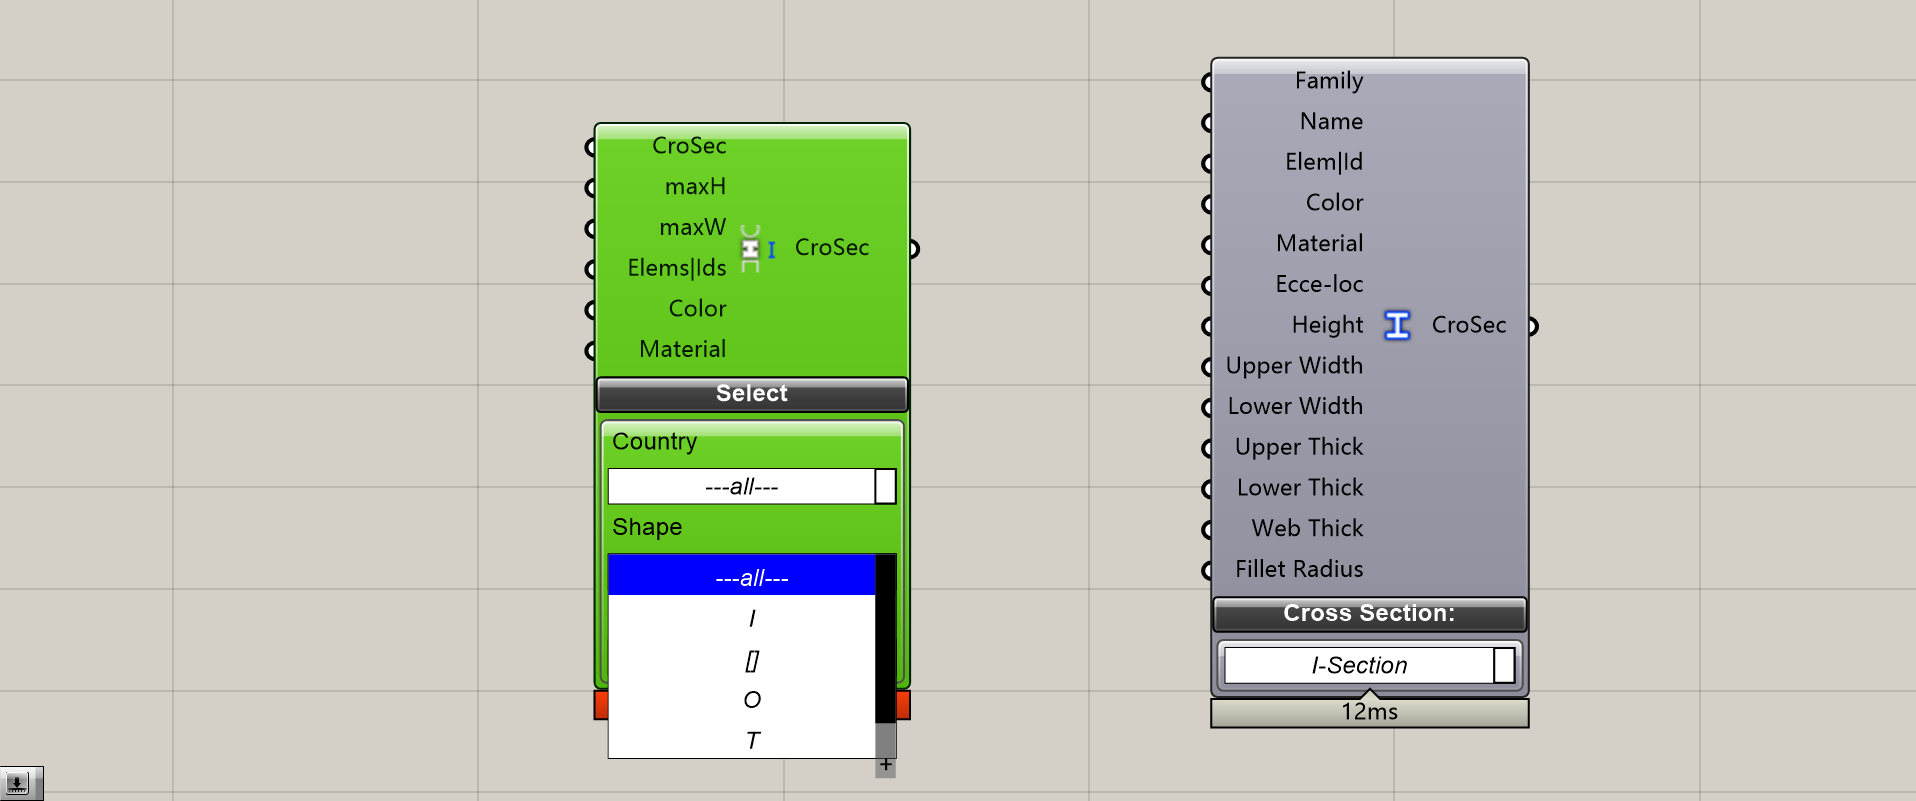Click the 12ms profiler label
The height and width of the screenshot is (801, 1916).
point(1369,712)
